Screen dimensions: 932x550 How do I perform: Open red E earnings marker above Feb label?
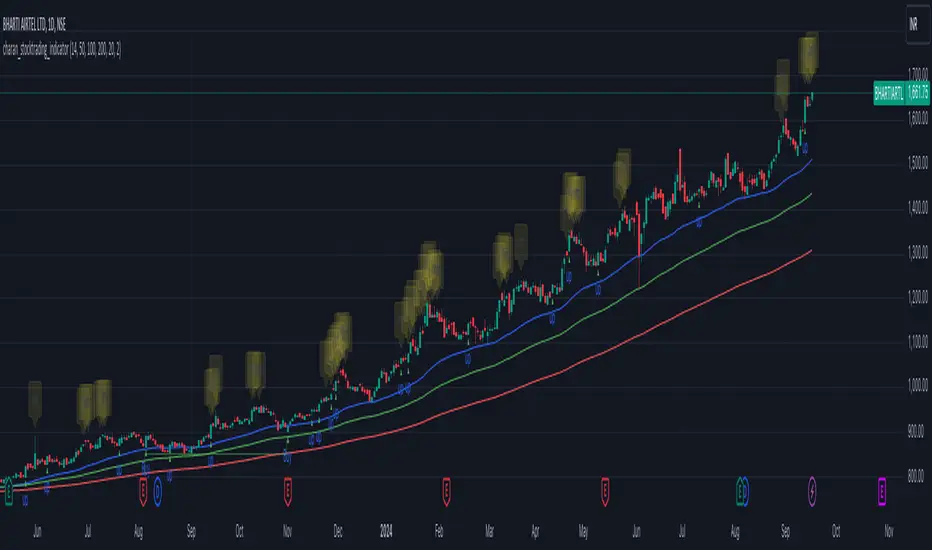coord(446,491)
